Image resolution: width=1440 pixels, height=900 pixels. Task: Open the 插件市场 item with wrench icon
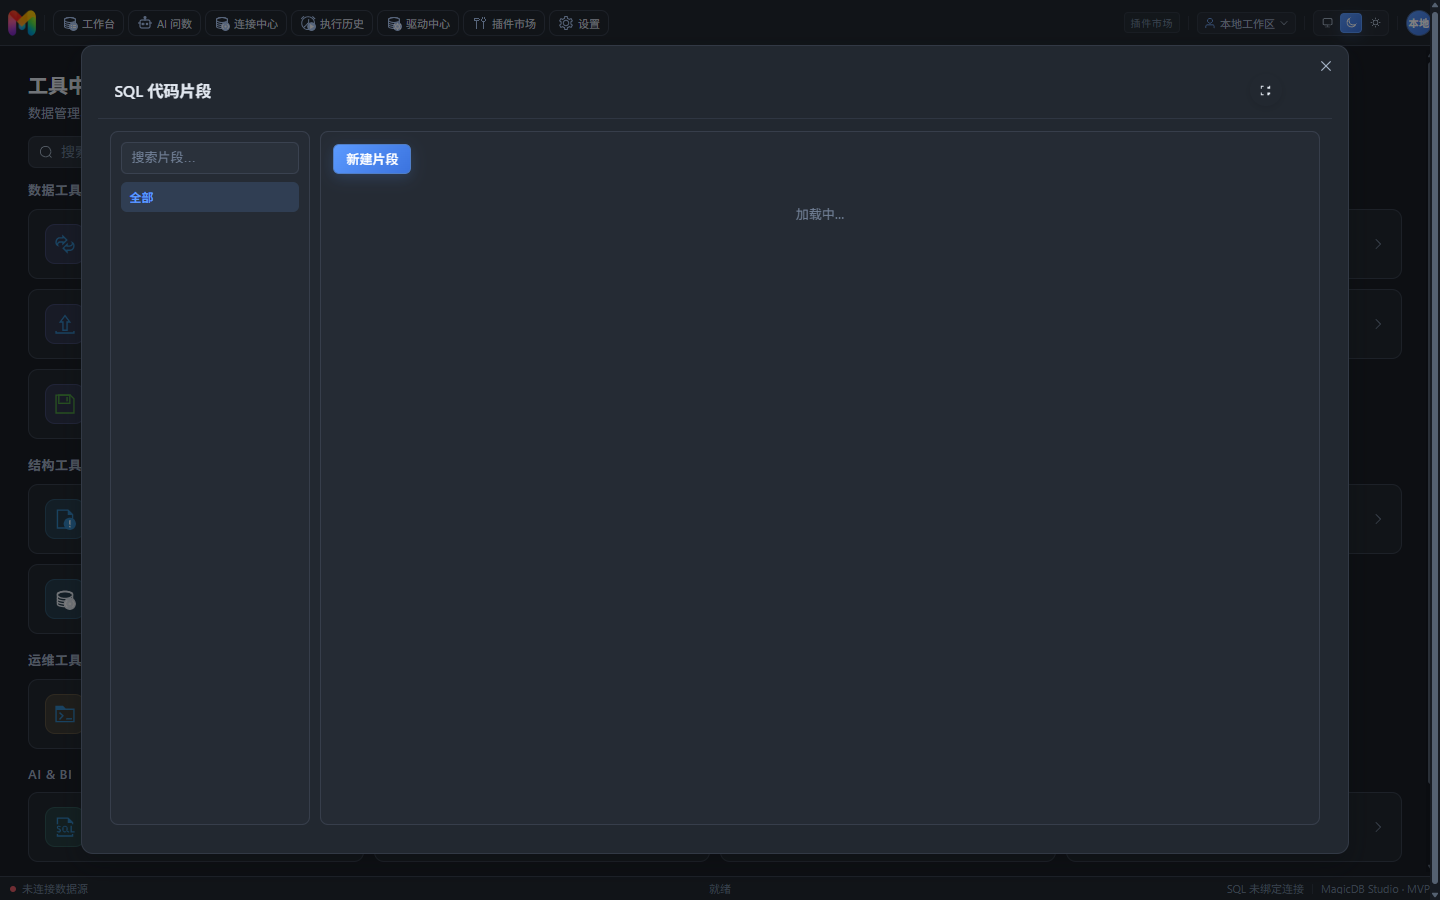pos(504,23)
